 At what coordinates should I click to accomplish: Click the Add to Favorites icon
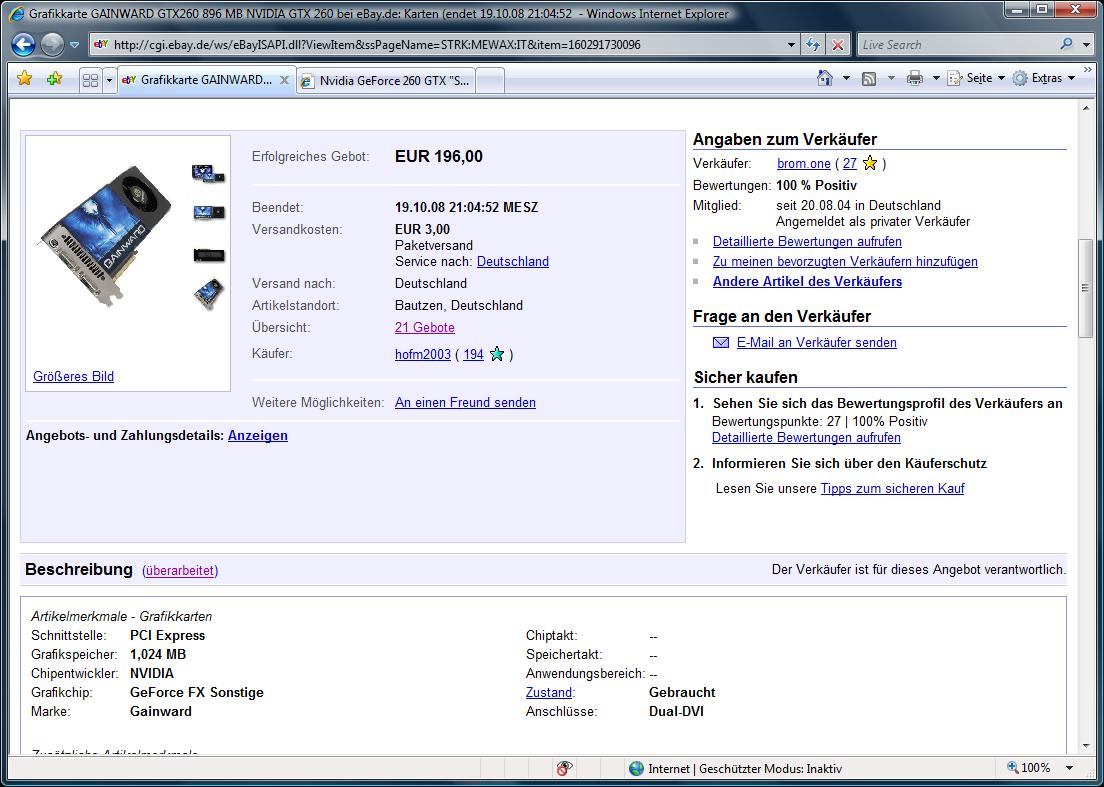click(x=54, y=79)
